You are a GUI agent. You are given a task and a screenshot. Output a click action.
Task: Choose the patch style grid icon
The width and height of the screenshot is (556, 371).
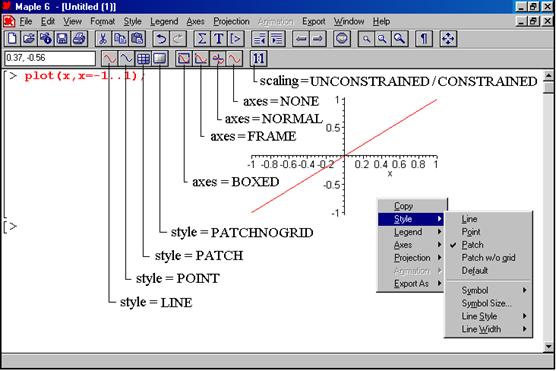143,59
